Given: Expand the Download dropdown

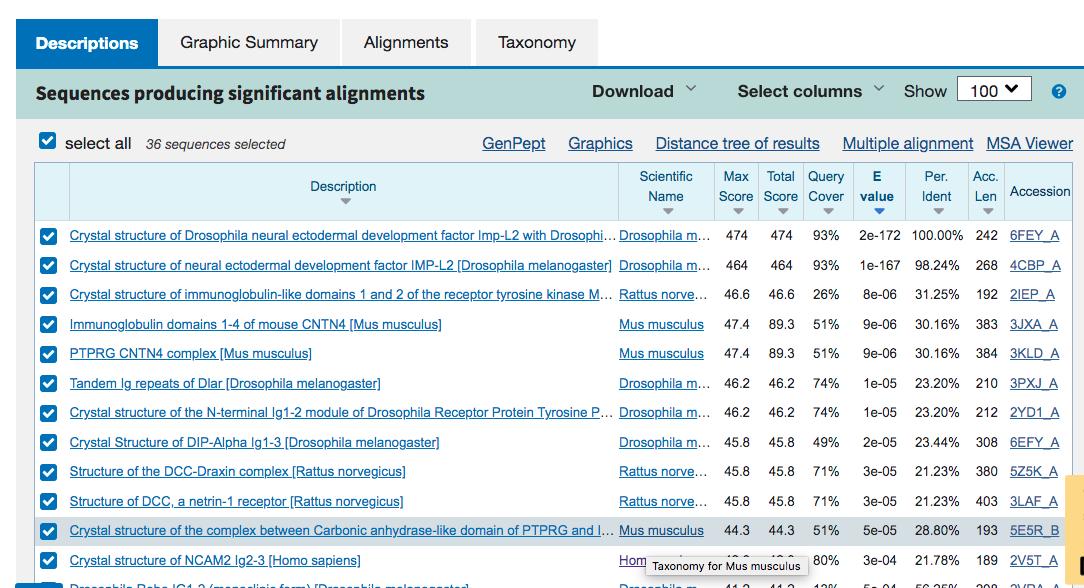Looking at the screenshot, I should tap(643, 91).
